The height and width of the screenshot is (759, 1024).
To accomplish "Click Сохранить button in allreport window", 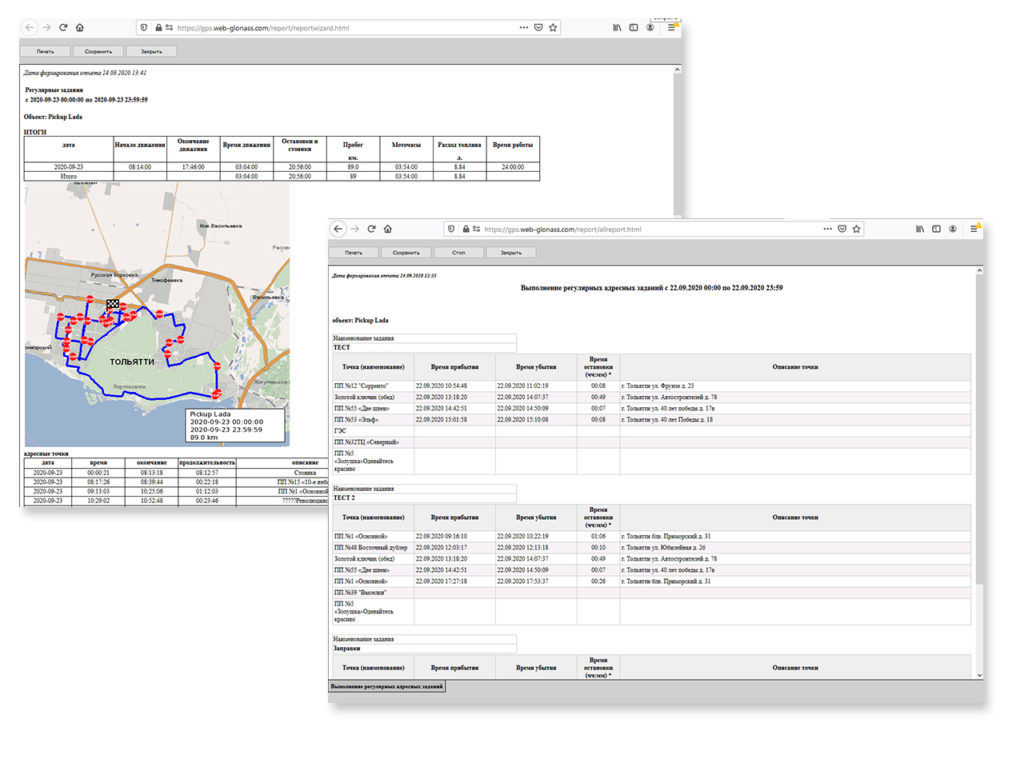I will [406, 252].
